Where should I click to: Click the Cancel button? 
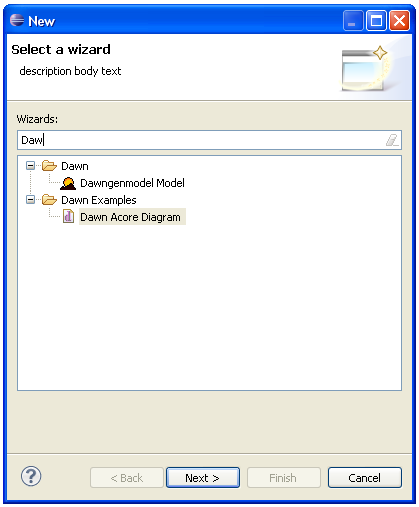coord(365,478)
